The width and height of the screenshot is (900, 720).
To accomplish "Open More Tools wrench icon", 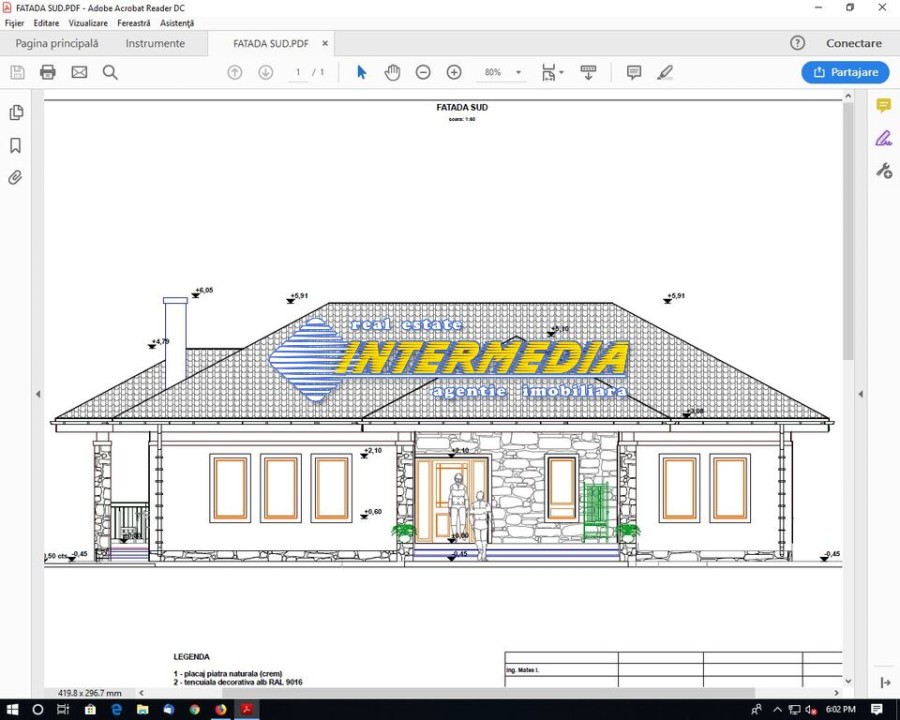I will tap(883, 171).
